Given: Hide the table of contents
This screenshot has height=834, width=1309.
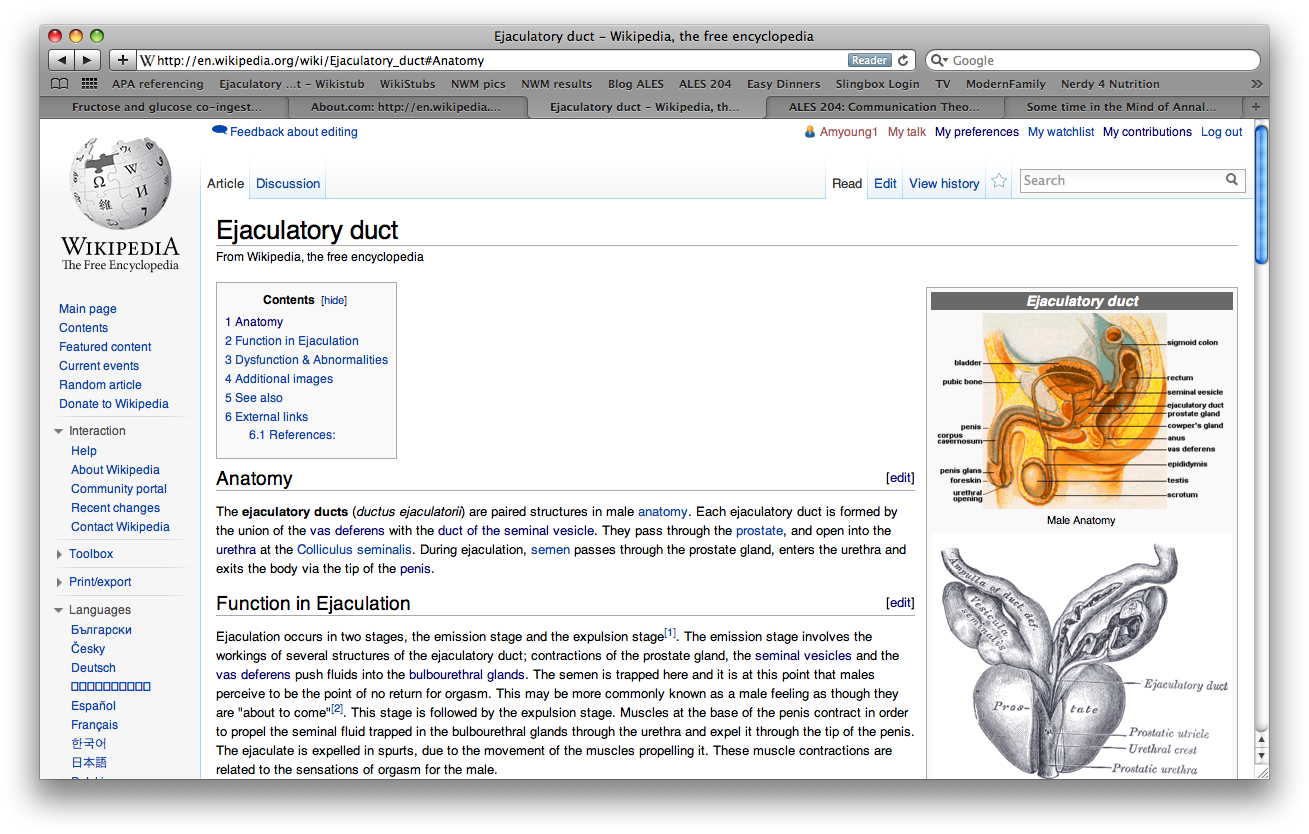Looking at the screenshot, I should 334,300.
